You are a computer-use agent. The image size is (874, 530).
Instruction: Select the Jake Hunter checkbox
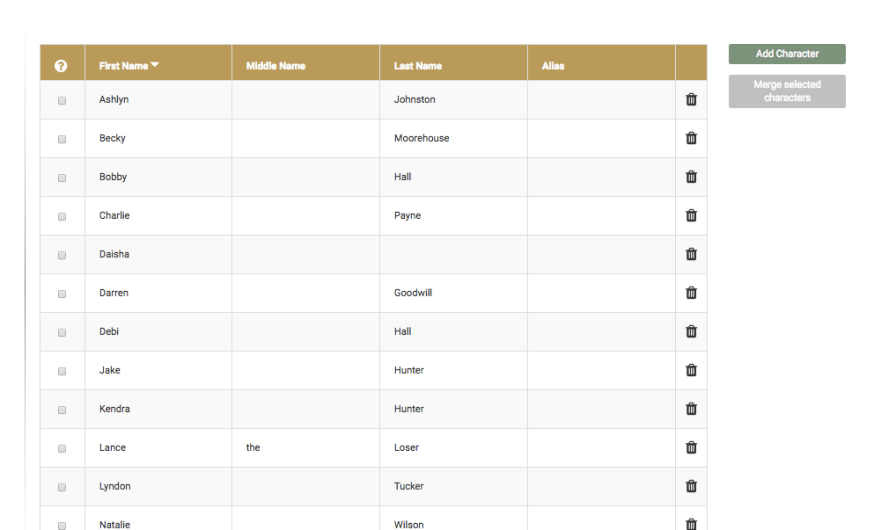tap(62, 371)
